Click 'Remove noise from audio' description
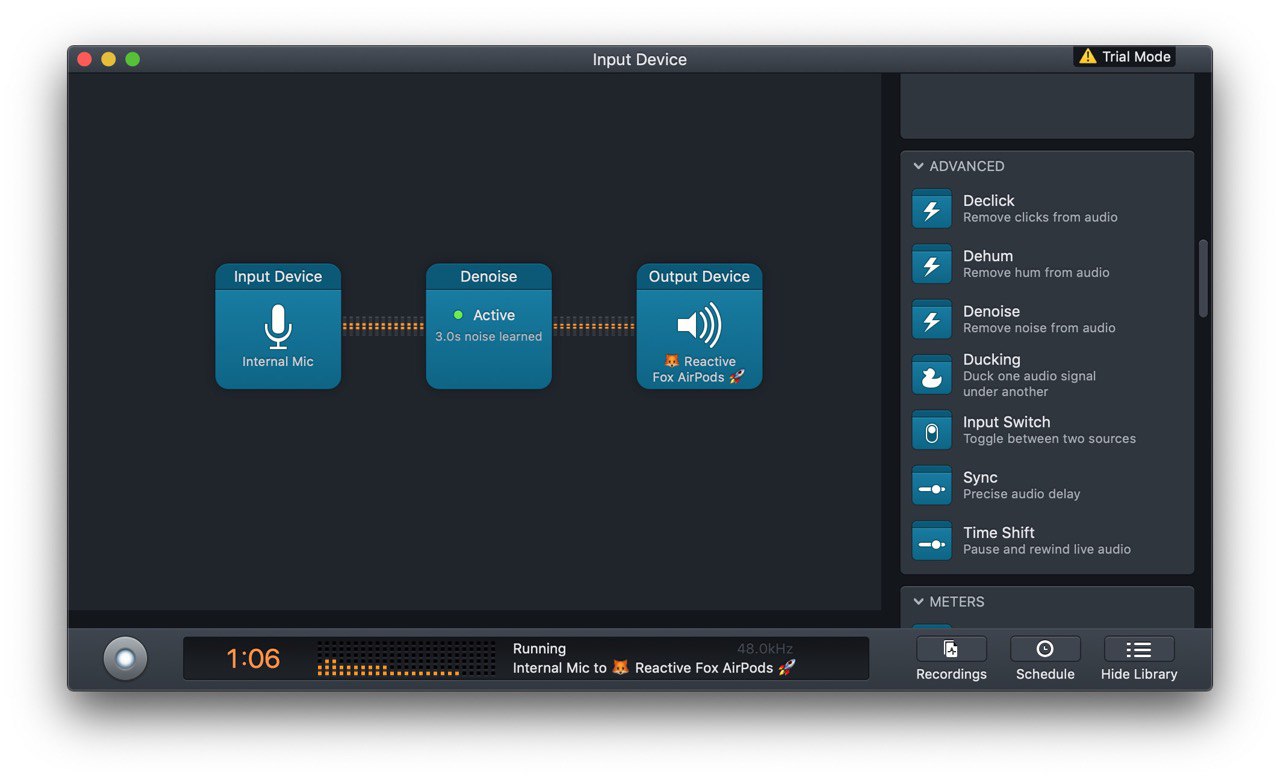Image resolution: width=1280 pixels, height=780 pixels. [1039, 328]
